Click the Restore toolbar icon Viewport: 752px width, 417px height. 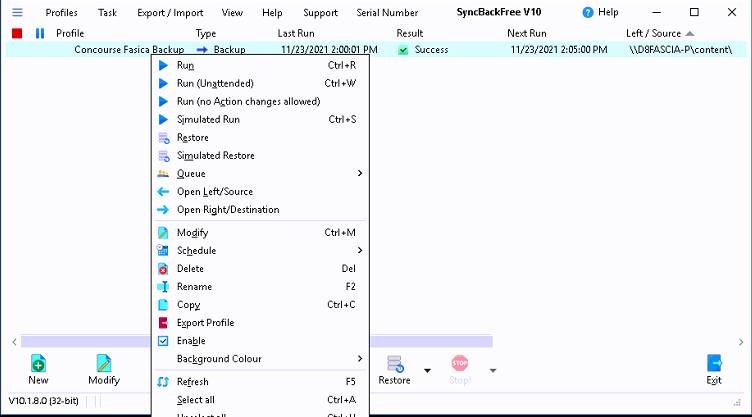click(x=394, y=364)
